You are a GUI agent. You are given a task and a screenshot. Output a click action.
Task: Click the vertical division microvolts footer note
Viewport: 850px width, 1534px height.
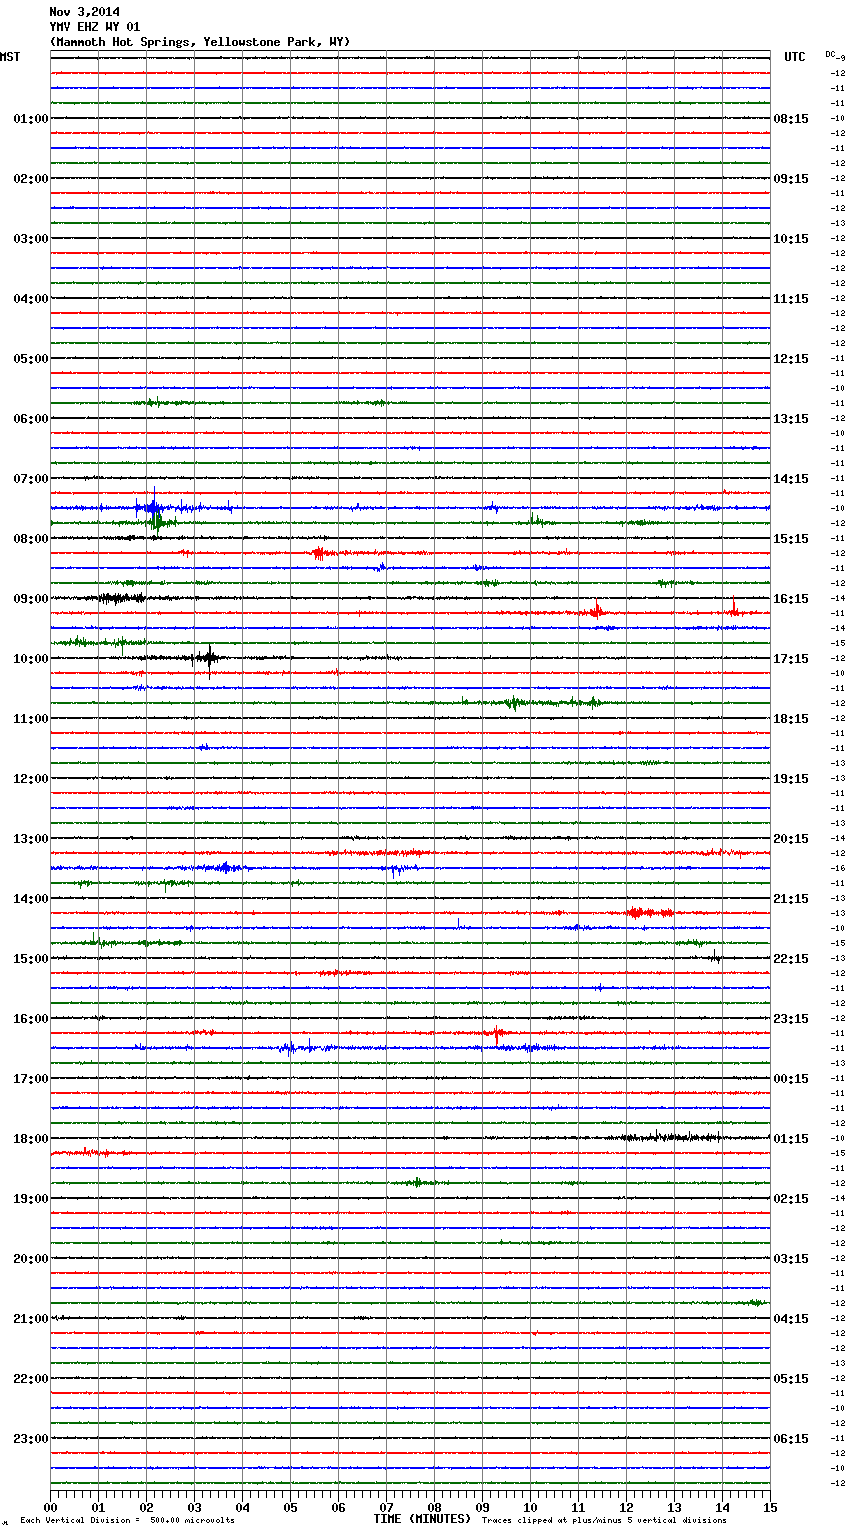coord(127,1521)
